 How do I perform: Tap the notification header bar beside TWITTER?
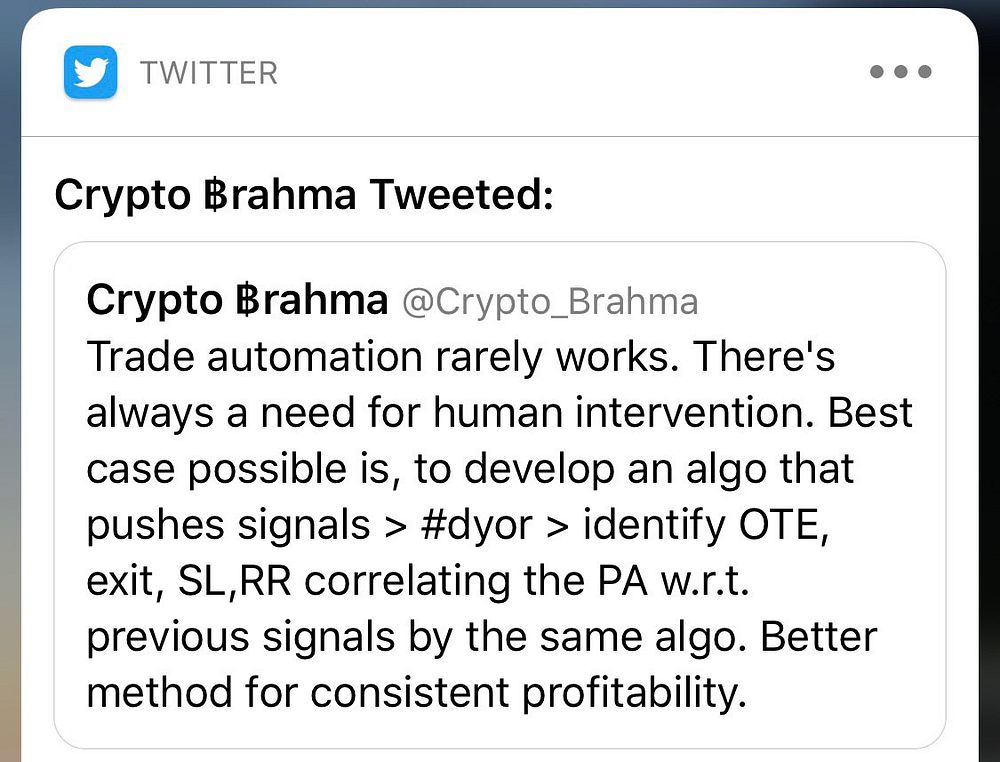(x=574, y=72)
